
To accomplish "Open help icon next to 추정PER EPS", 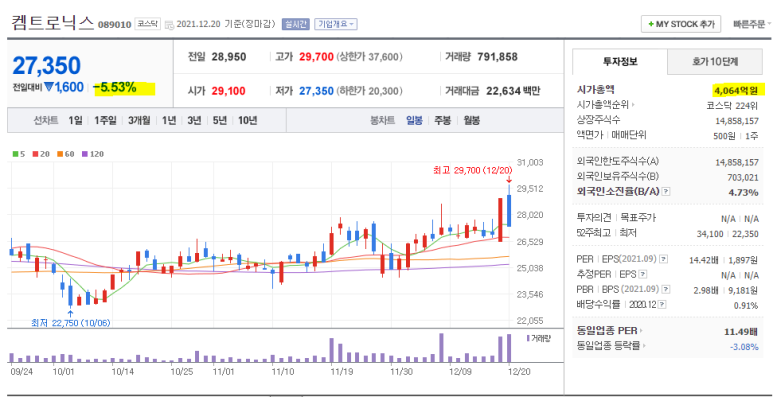I will tap(643, 274).
